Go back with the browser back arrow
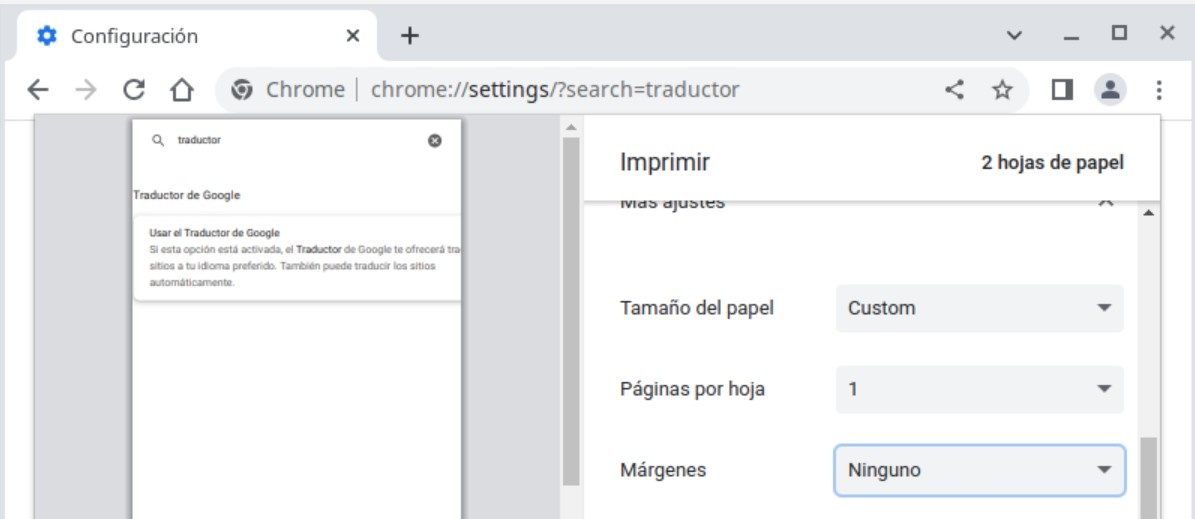Image resolution: width=1195 pixels, height=519 pixels. click(37, 90)
